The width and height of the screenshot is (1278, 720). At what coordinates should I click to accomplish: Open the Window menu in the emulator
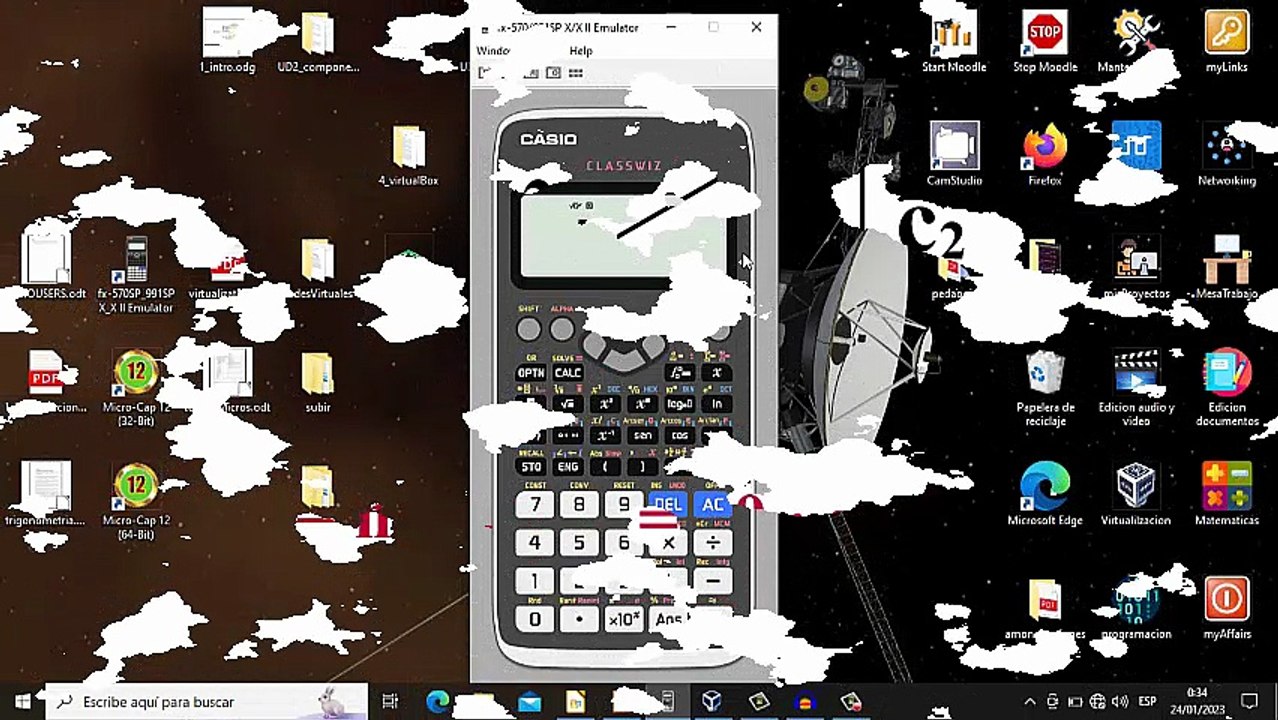[x=494, y=51]
